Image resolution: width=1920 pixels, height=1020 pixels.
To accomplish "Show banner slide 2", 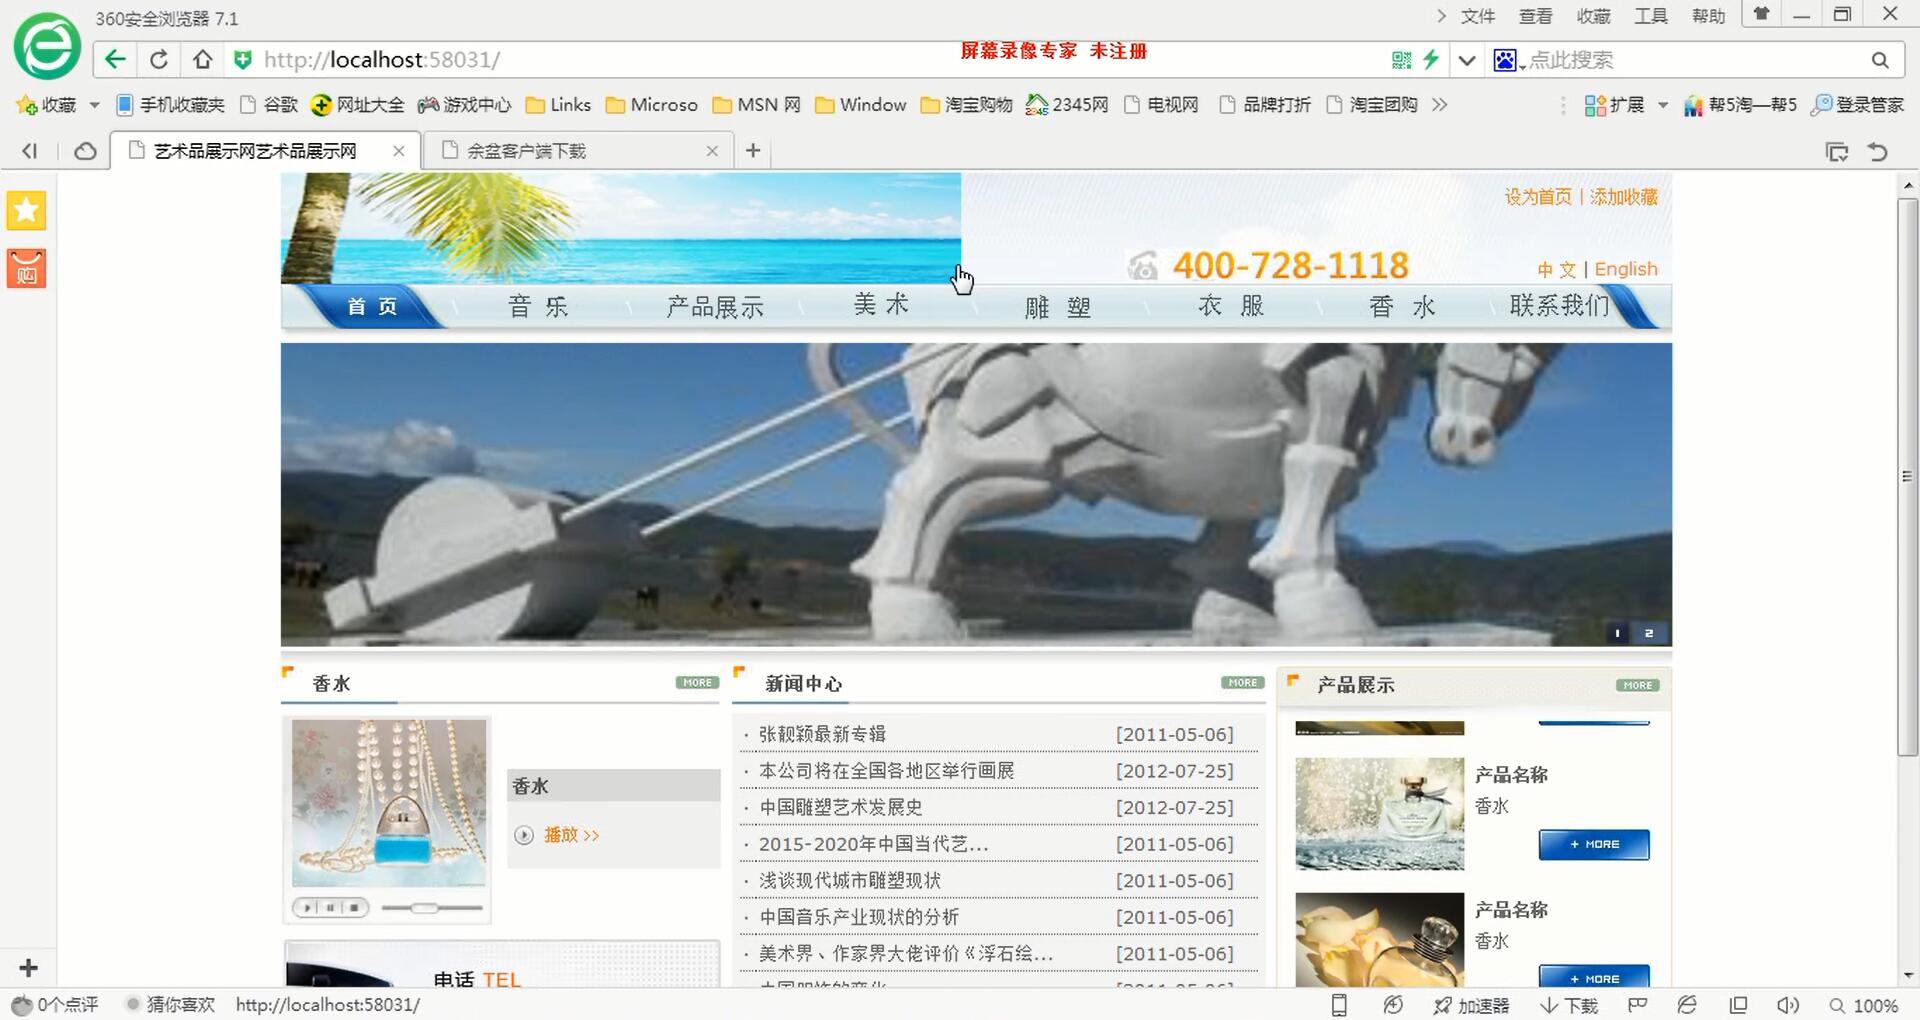I will 1649,633.
